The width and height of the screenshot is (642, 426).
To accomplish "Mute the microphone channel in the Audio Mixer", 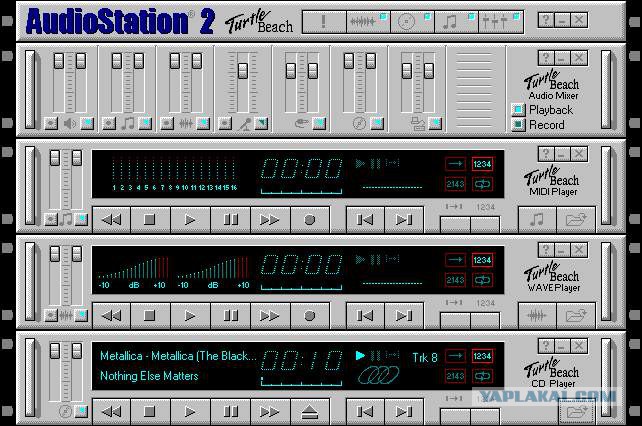I will pyautogui.click(x=225, y=123).
